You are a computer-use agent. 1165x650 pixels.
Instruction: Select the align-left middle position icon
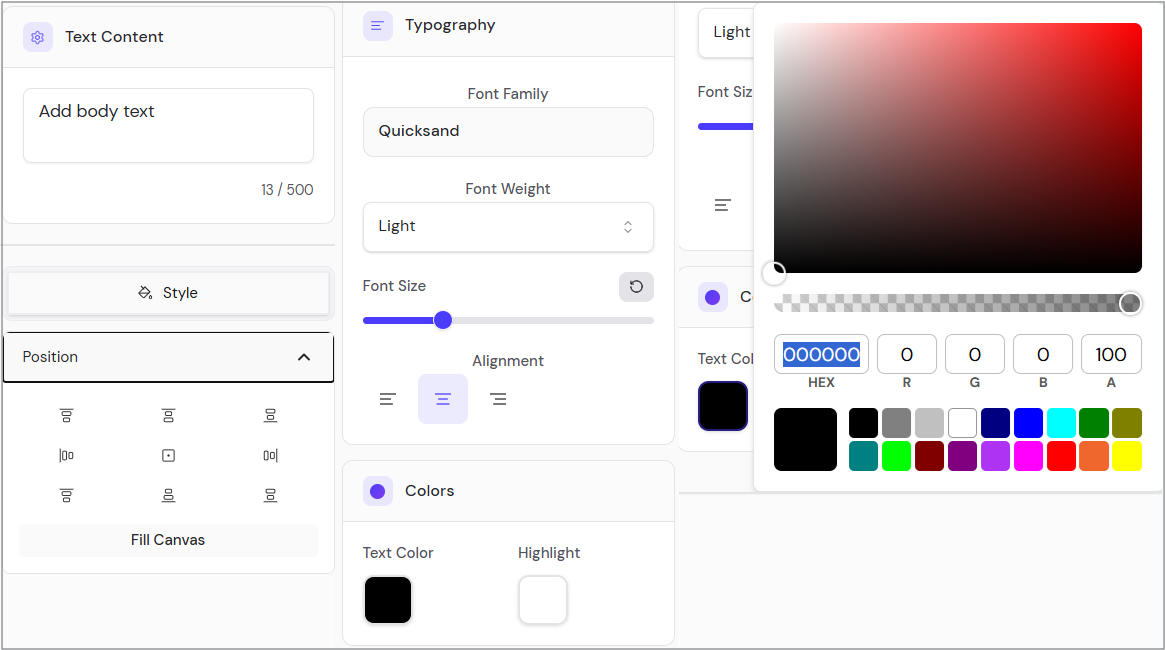click(67, 455)
